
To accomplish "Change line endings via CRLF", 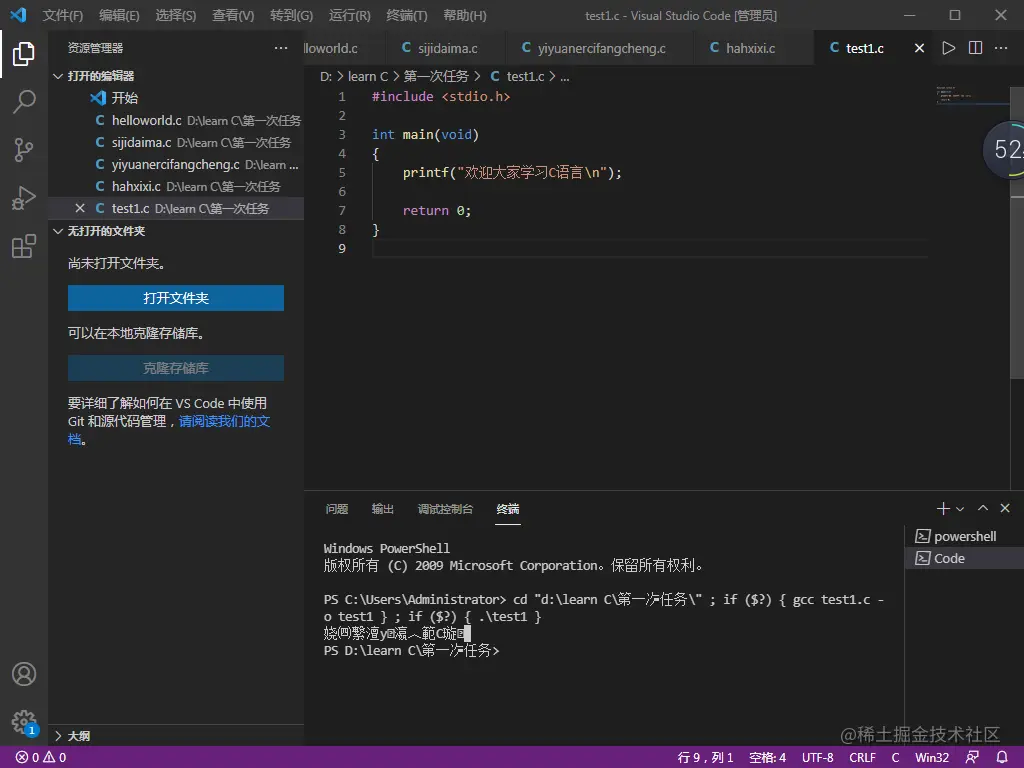I will click(x=862, y=758).
